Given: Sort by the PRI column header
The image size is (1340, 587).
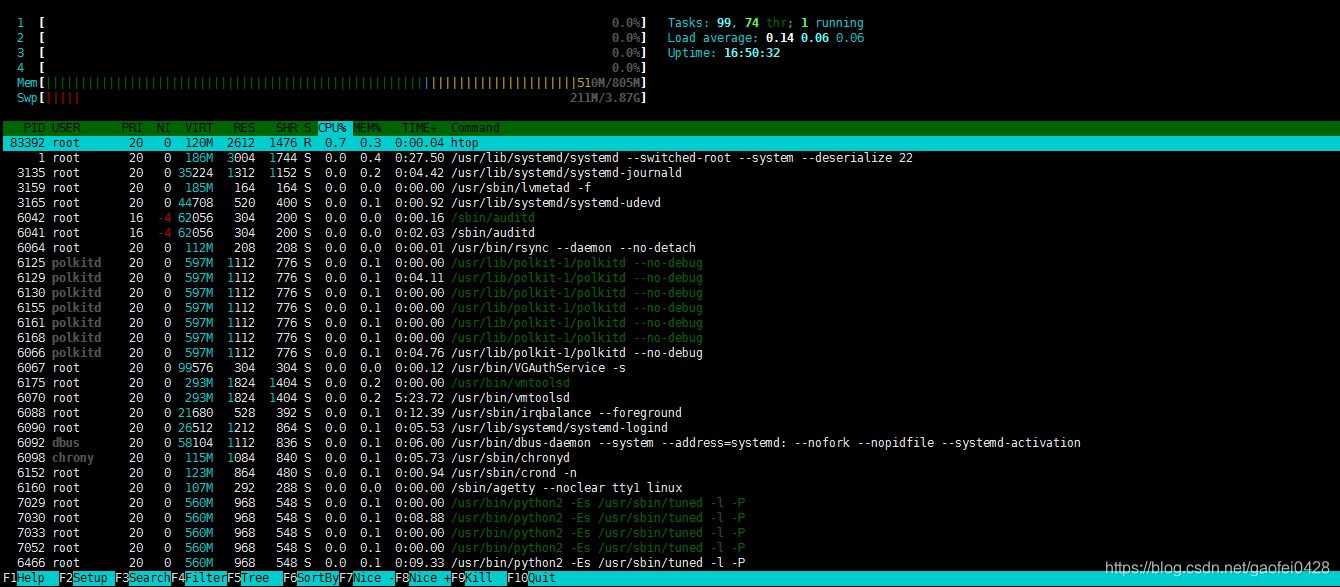Looking at the screenshot, I should pos(132,128).
